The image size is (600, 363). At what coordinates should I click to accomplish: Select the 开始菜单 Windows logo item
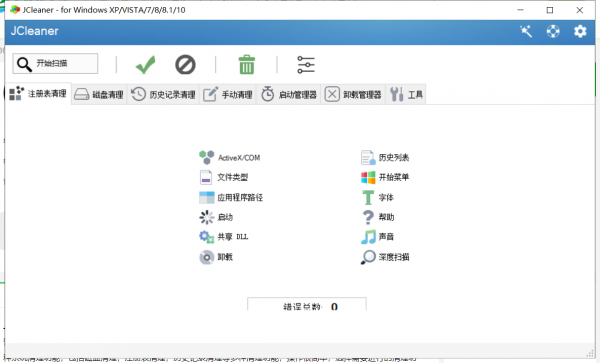385,177
